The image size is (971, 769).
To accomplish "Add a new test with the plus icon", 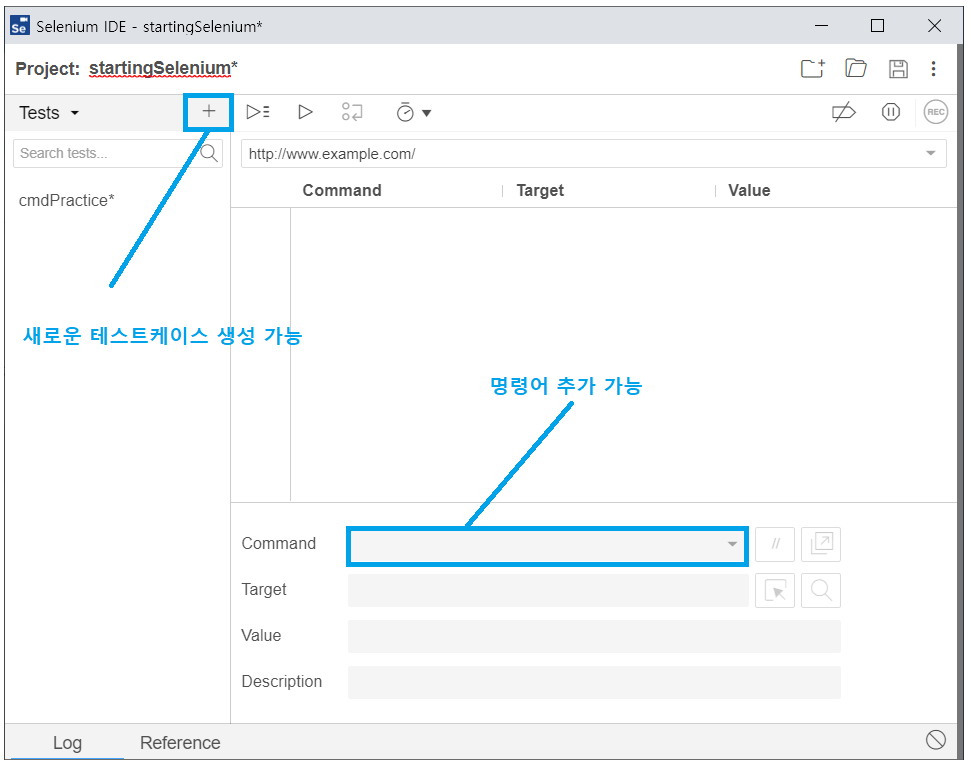I will pos(209,111).
